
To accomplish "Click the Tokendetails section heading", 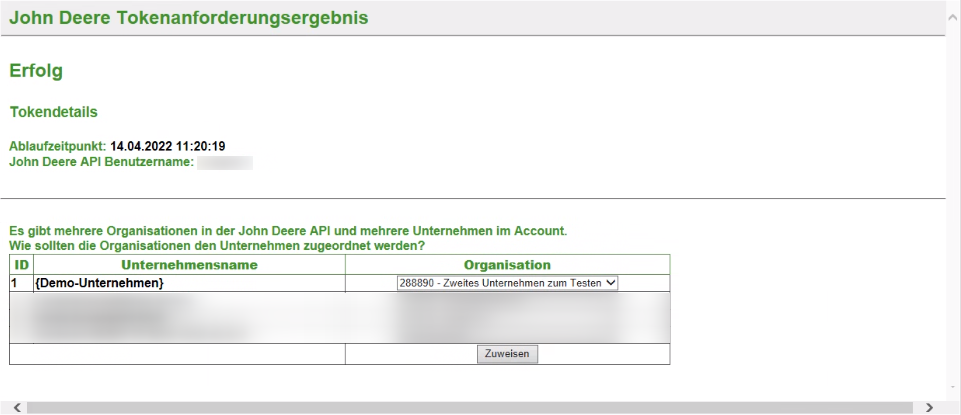I will tap(53, 112).
